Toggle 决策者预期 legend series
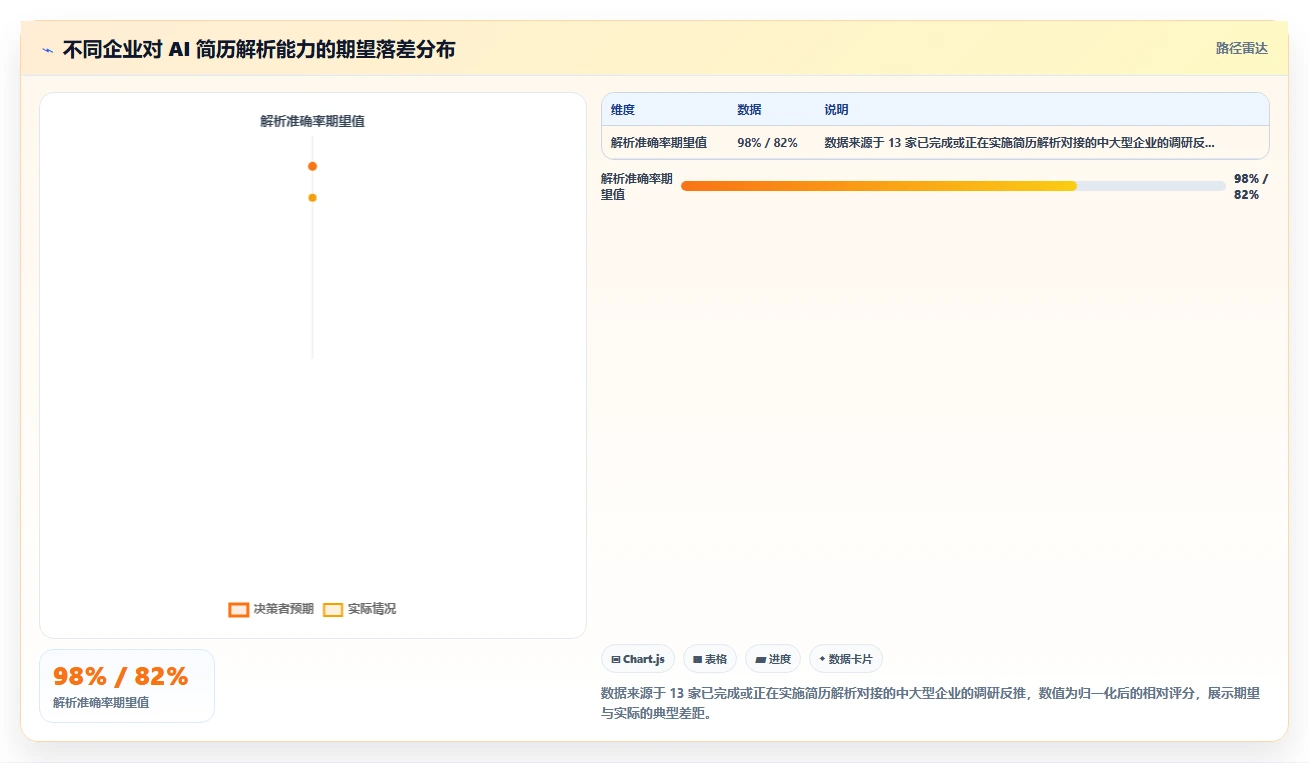Screen dimensions: 1309x763 click(x=271, y=609)
